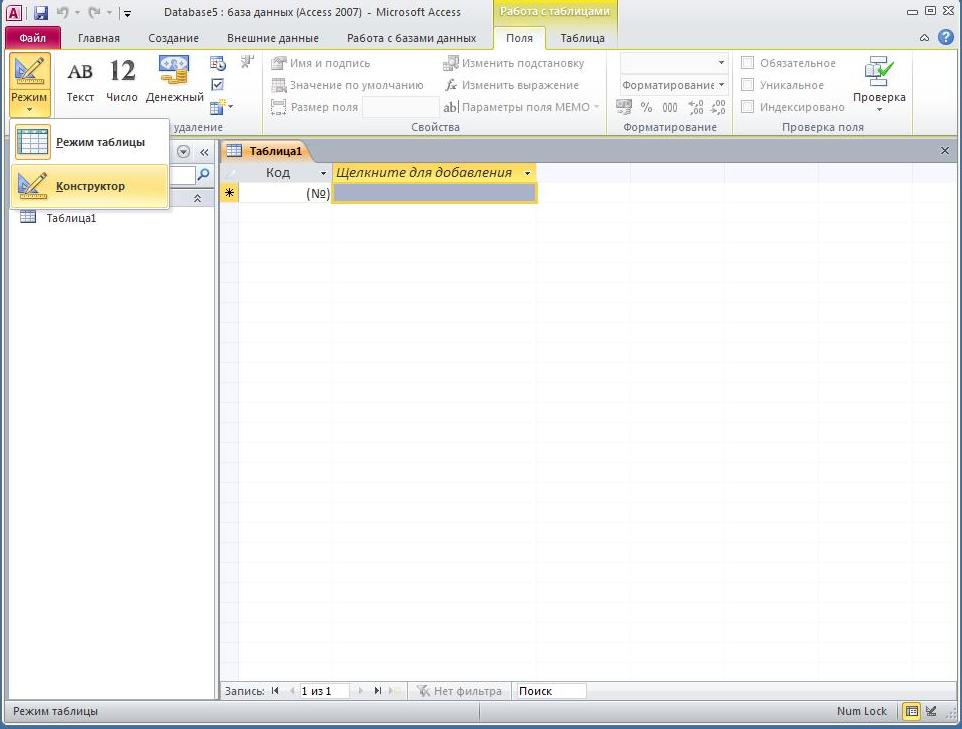This screenshot has height=729, width=962.
Task: Click the Размер поля input box
Action: click(x=401, y=107)
